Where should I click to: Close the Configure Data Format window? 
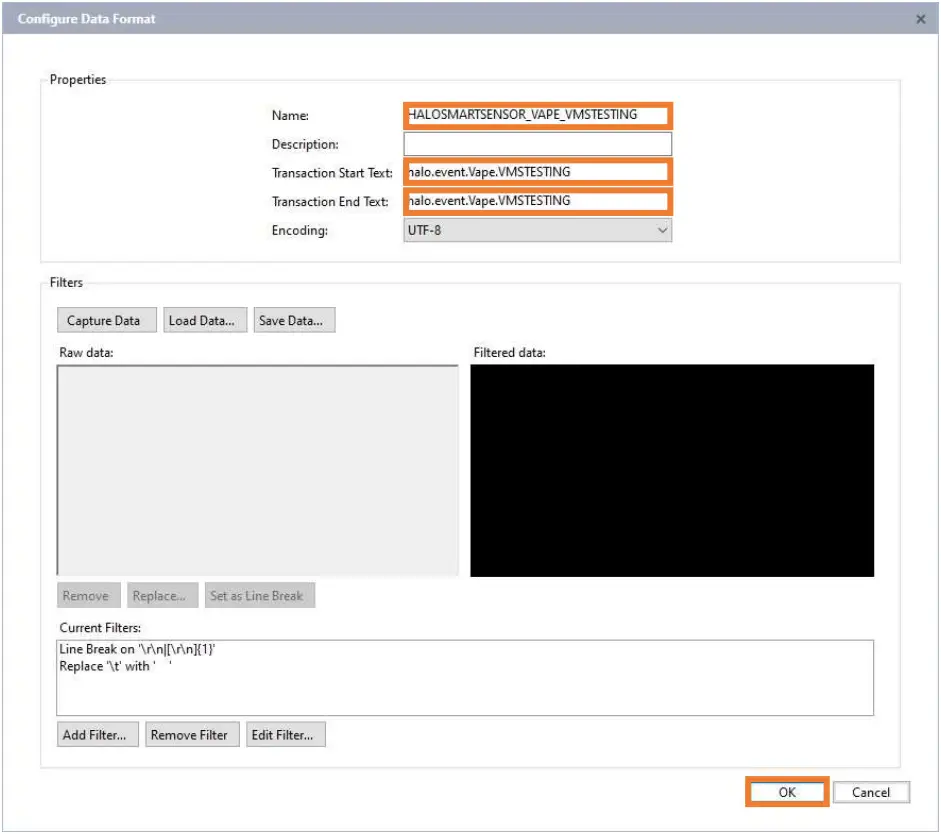[922, 18]
